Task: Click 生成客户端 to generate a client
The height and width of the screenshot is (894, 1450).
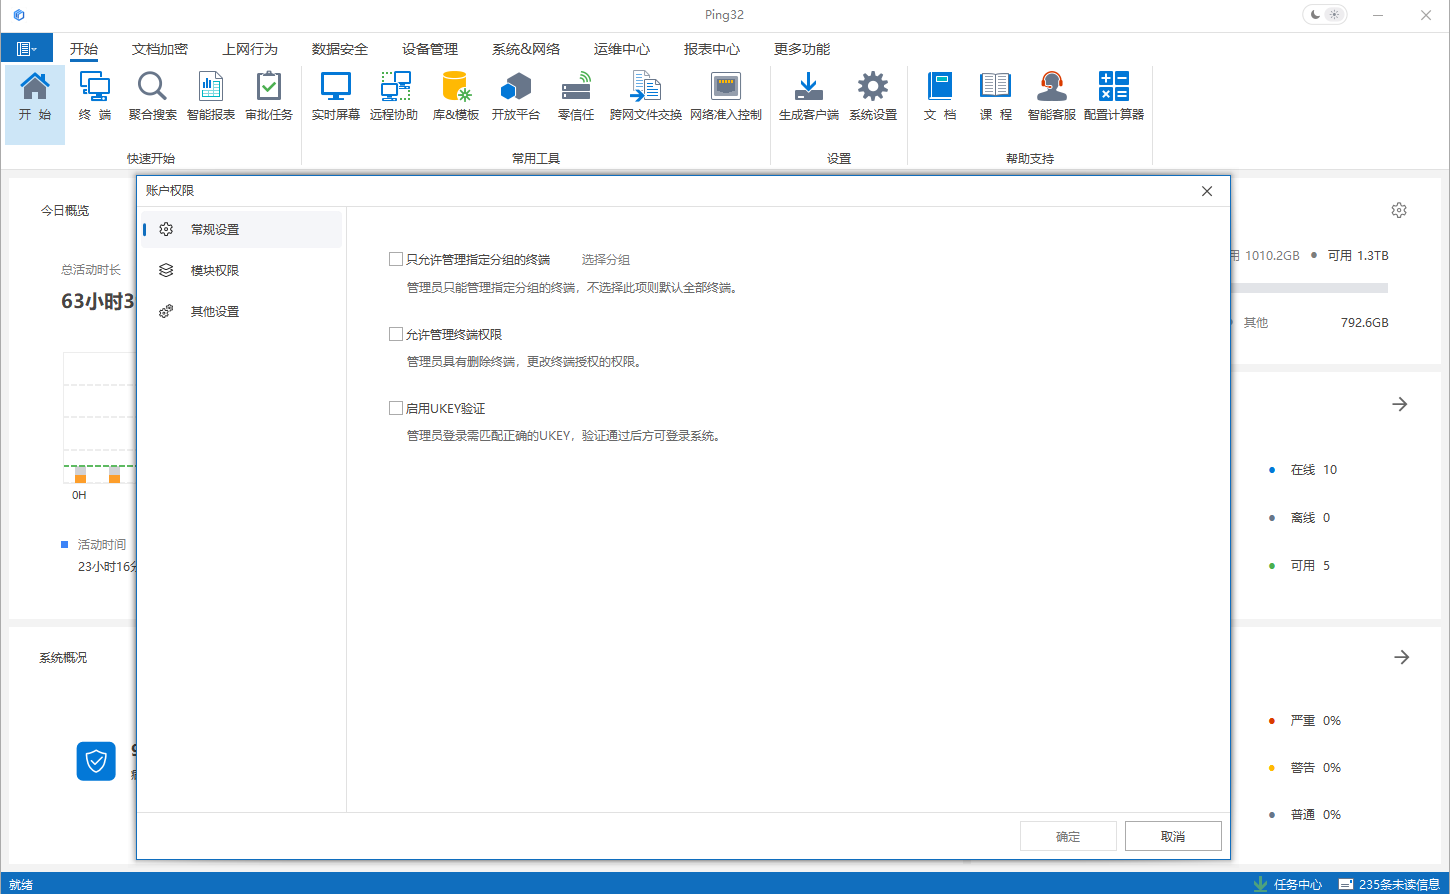Action: 806,96
